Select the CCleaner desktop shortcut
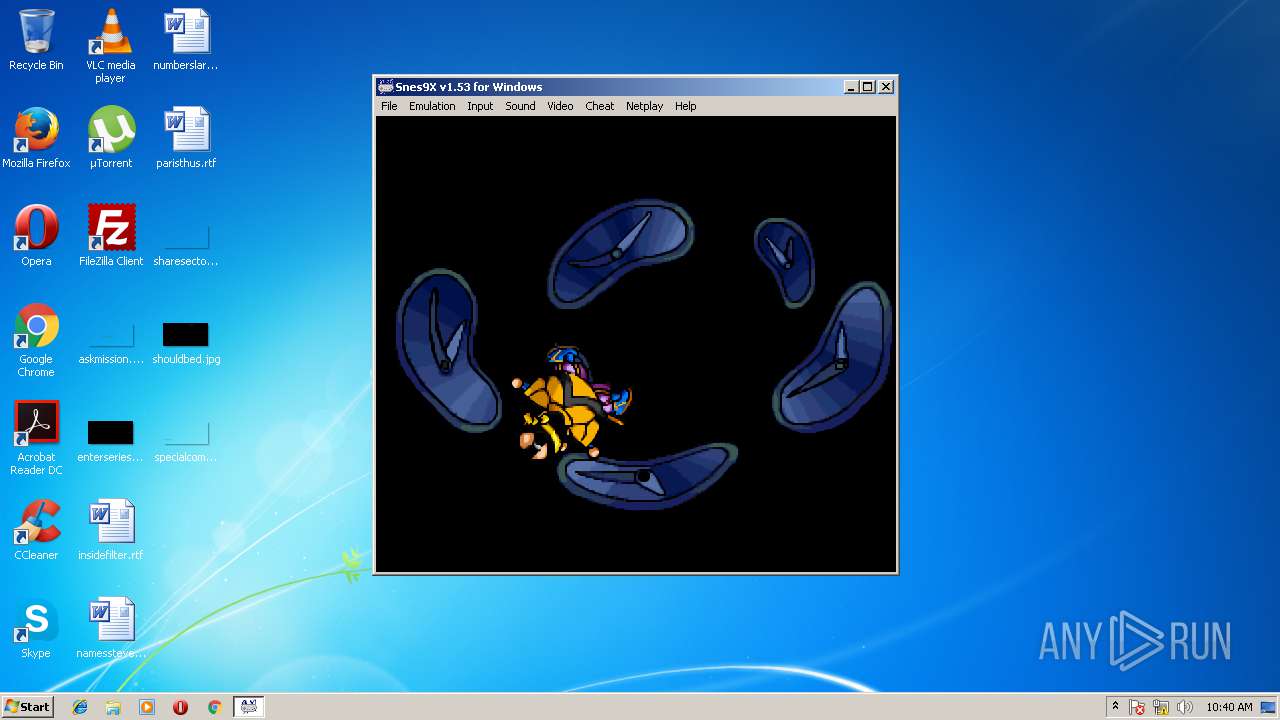 click(36, 530)
